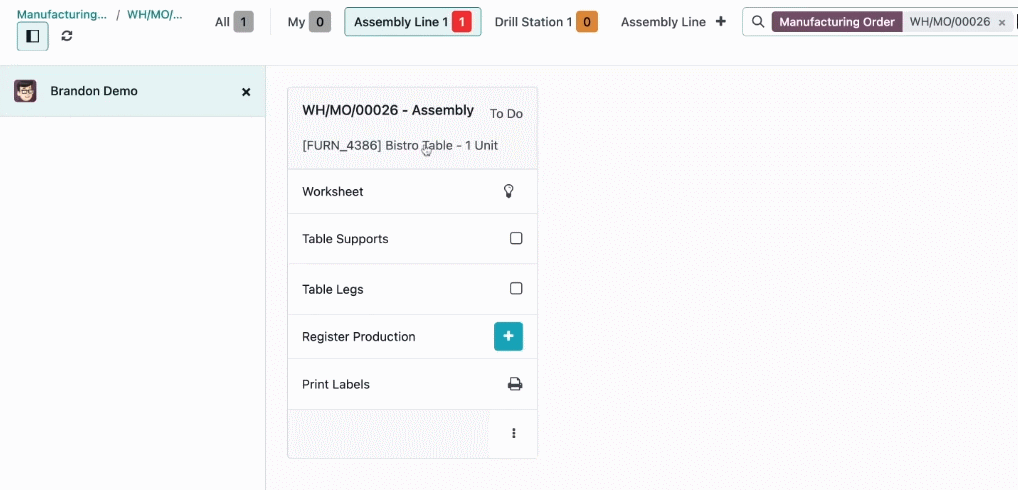This screenshot has width=1018, height=490.
Task: Remove the WH/MO/00026 search filter
Action: click(1002, 23)
